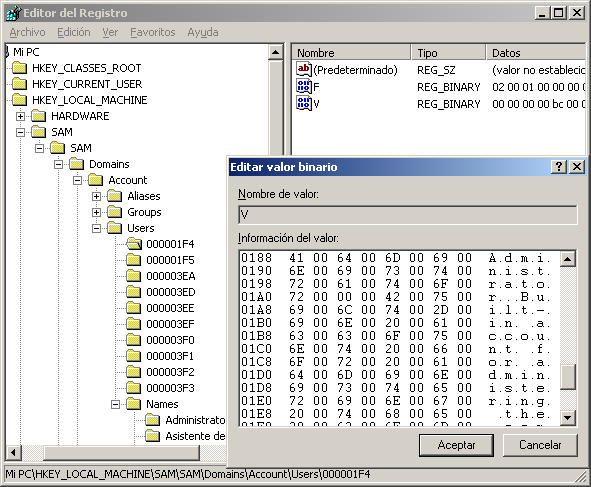Click the folder icon of 000003ED

point(133,292)
